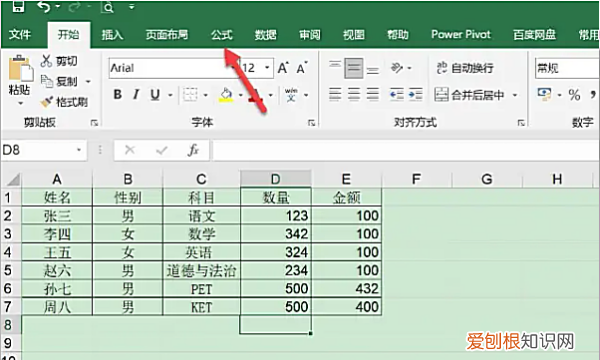Expand the font size dropdown
600x360 pixels.
tap(267, 68)
